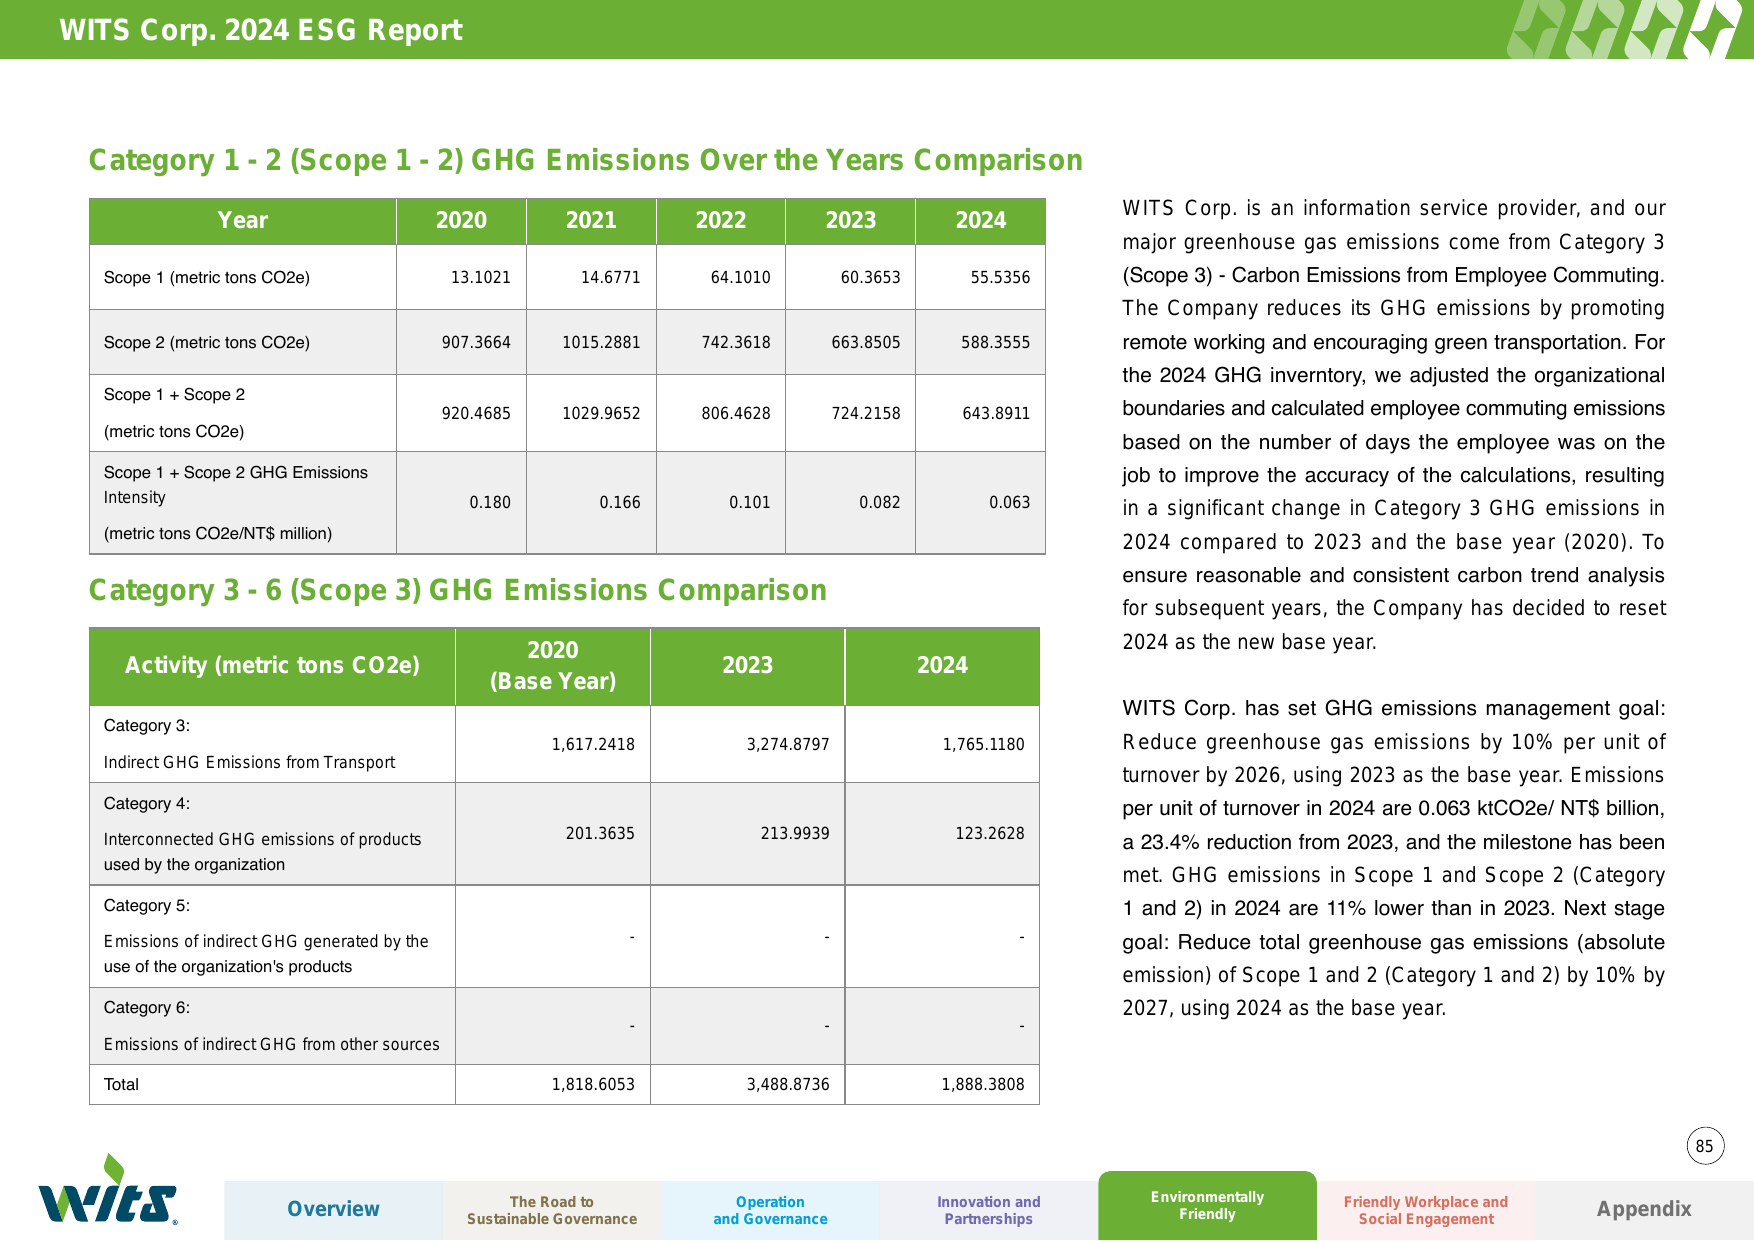This screenshot has height=1241, width=1754.
Task: Click the Total row label
Action: (121, 1084)
